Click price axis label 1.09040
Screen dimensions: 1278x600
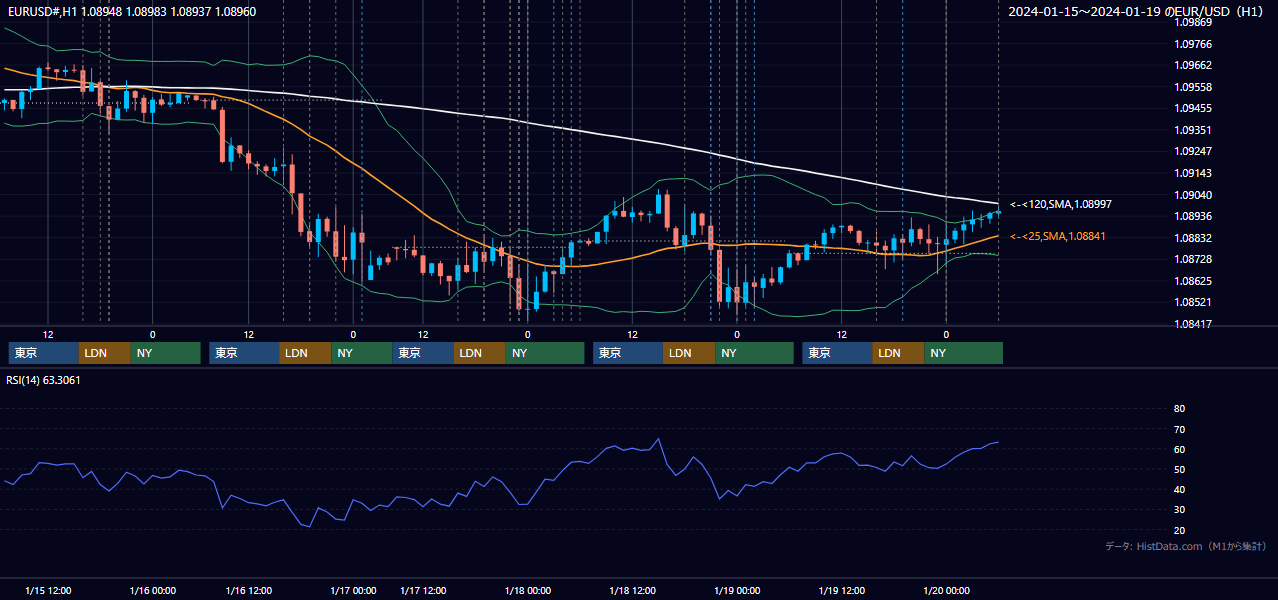[1193, 195]
